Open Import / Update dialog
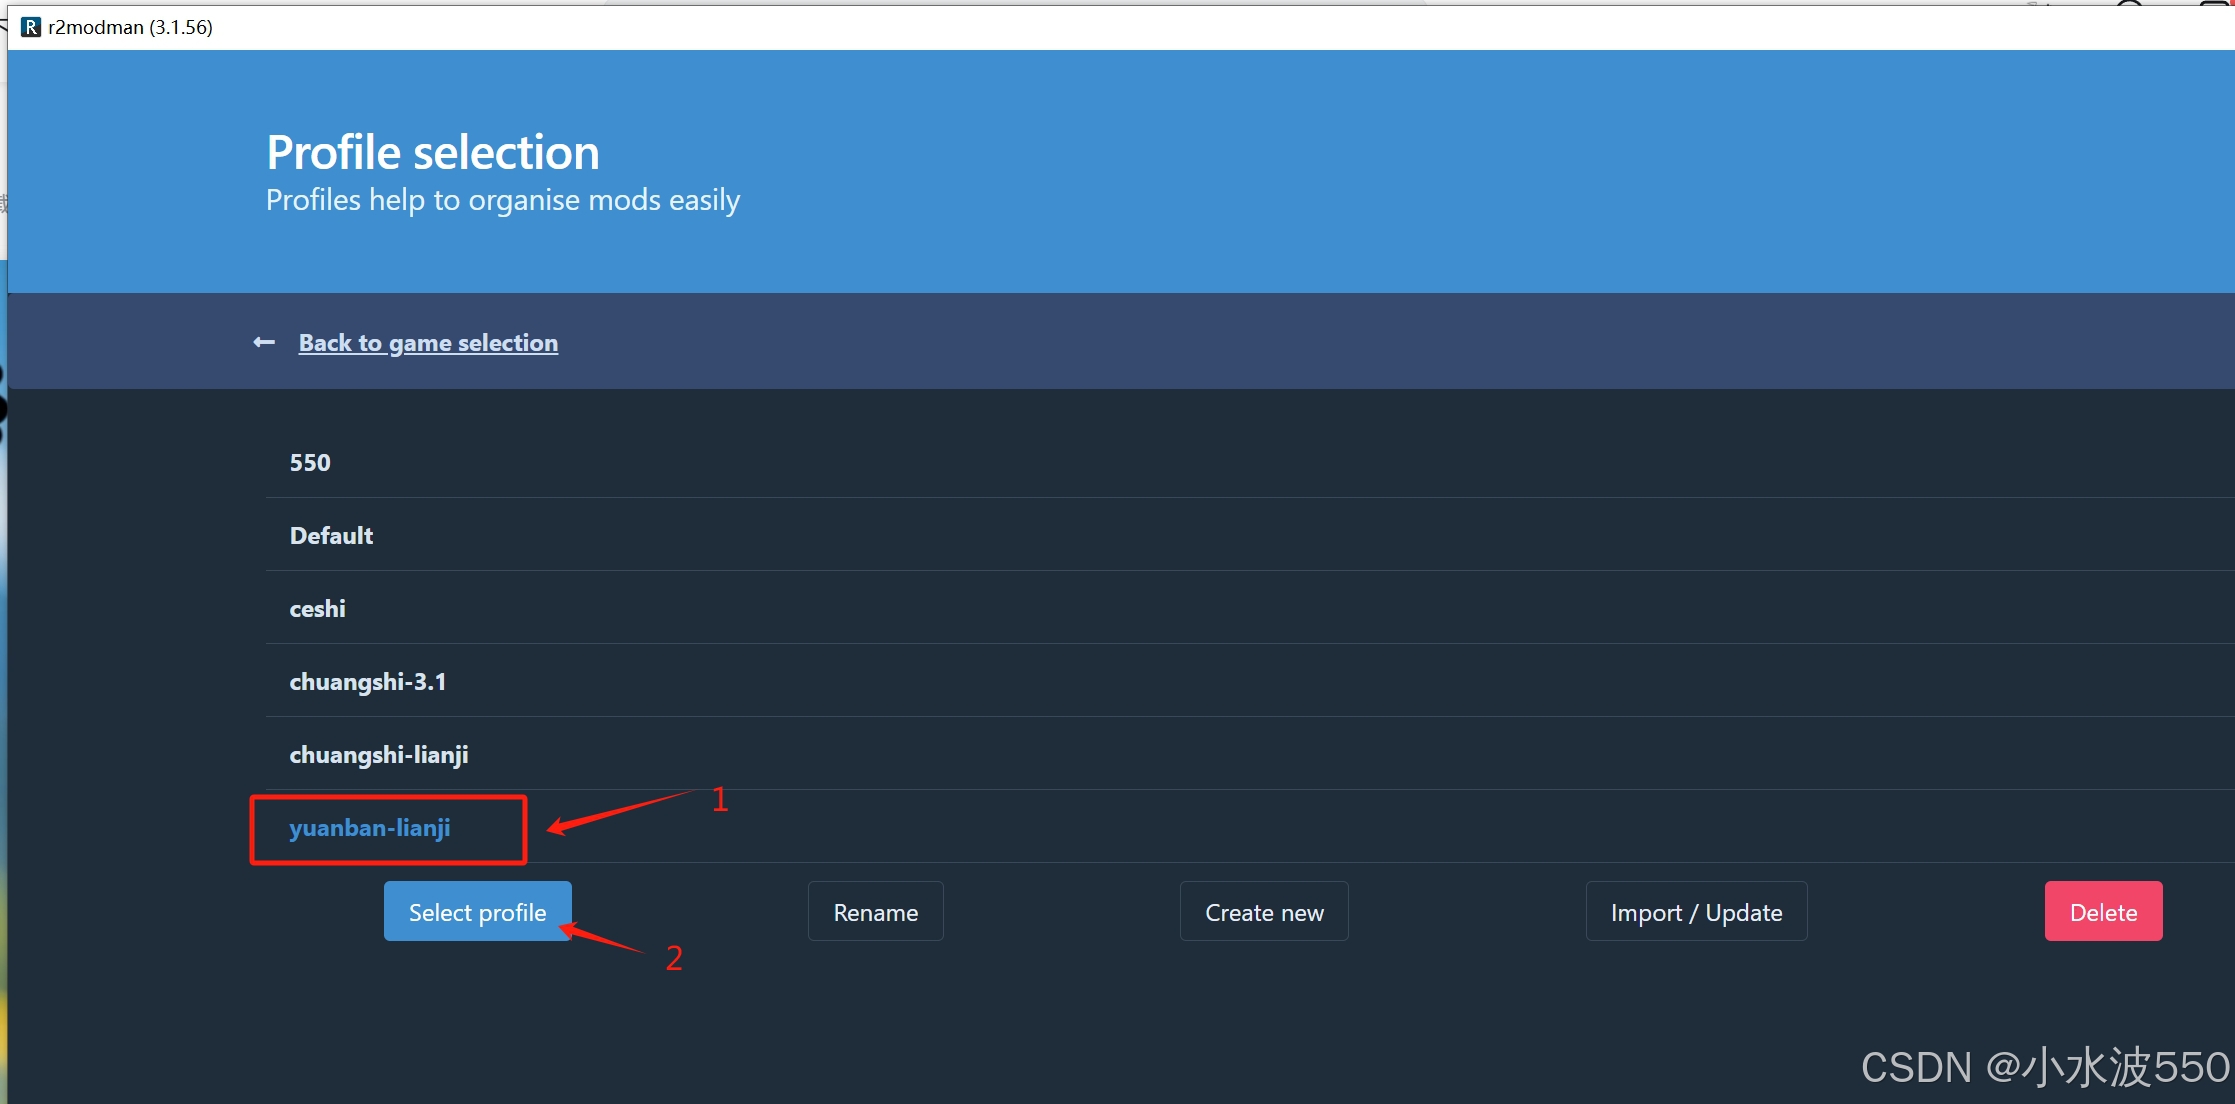 (x=1696, y=911)
